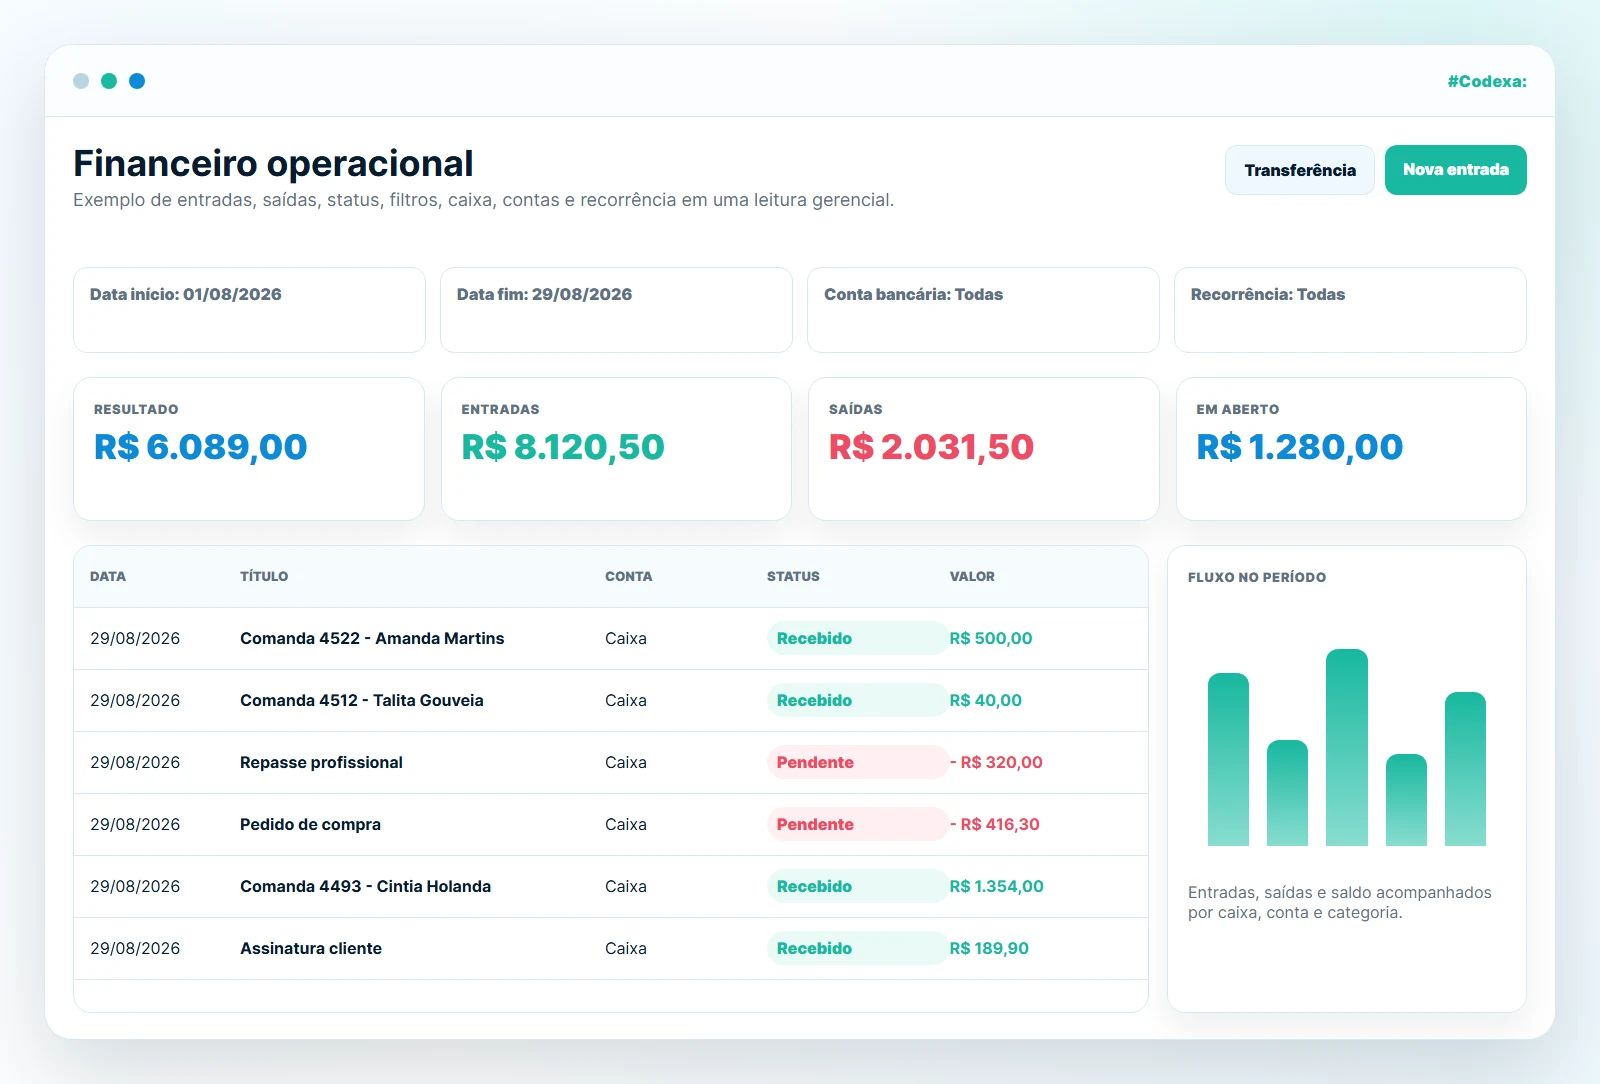Click the R$ 500,00 value
The width and height of the screenshot is (1600, 1084).
tap(991, 639)
